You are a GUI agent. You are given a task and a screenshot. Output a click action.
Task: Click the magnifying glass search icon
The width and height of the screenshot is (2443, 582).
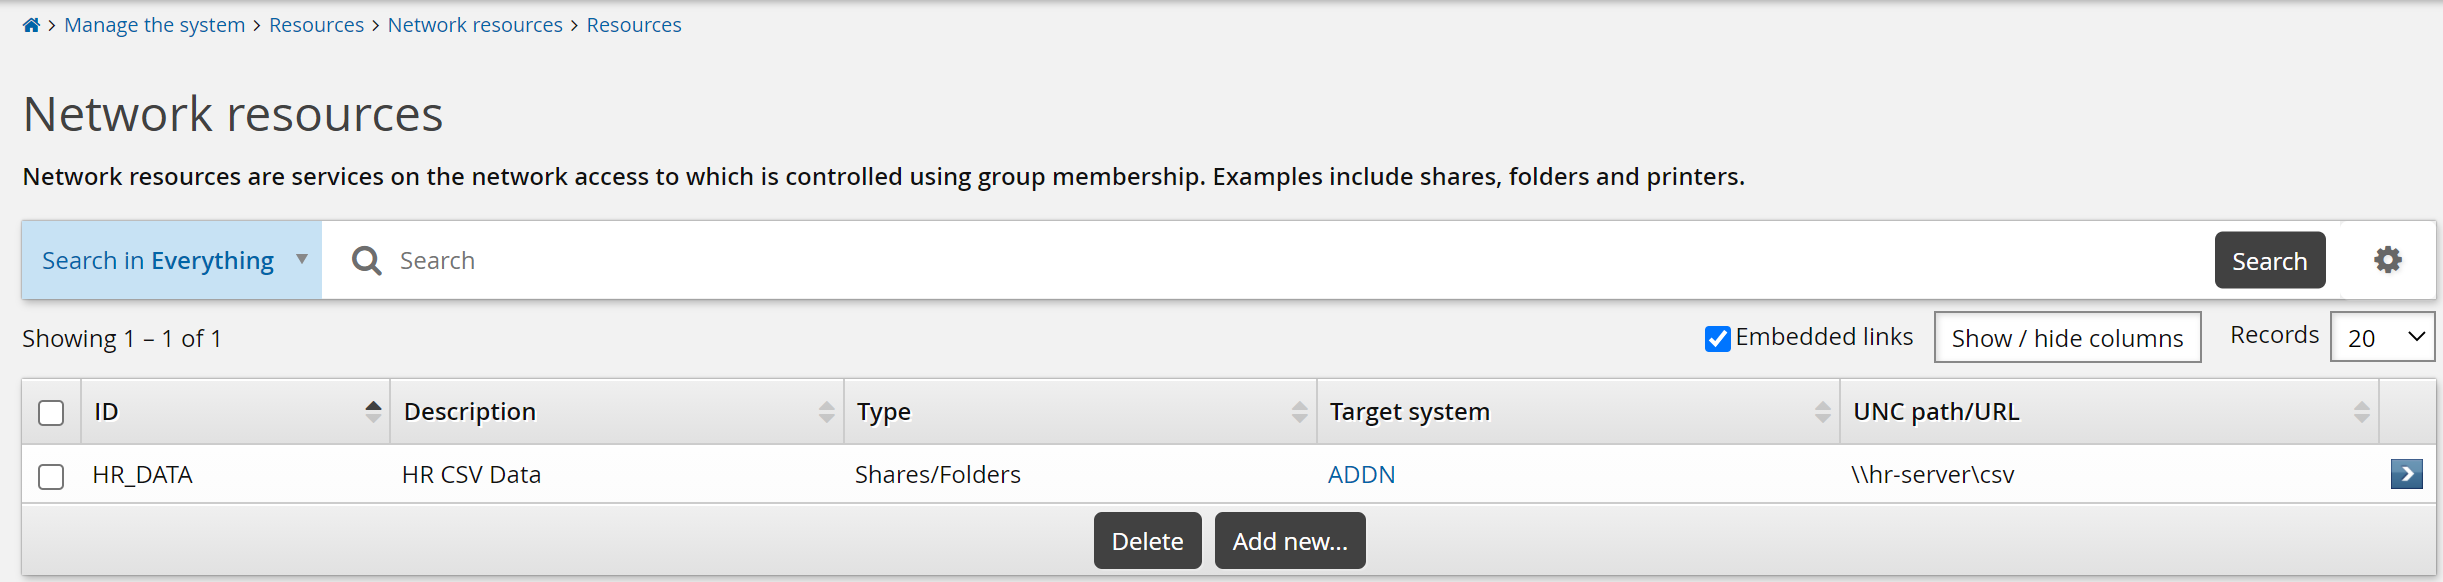tap(367, 261)
